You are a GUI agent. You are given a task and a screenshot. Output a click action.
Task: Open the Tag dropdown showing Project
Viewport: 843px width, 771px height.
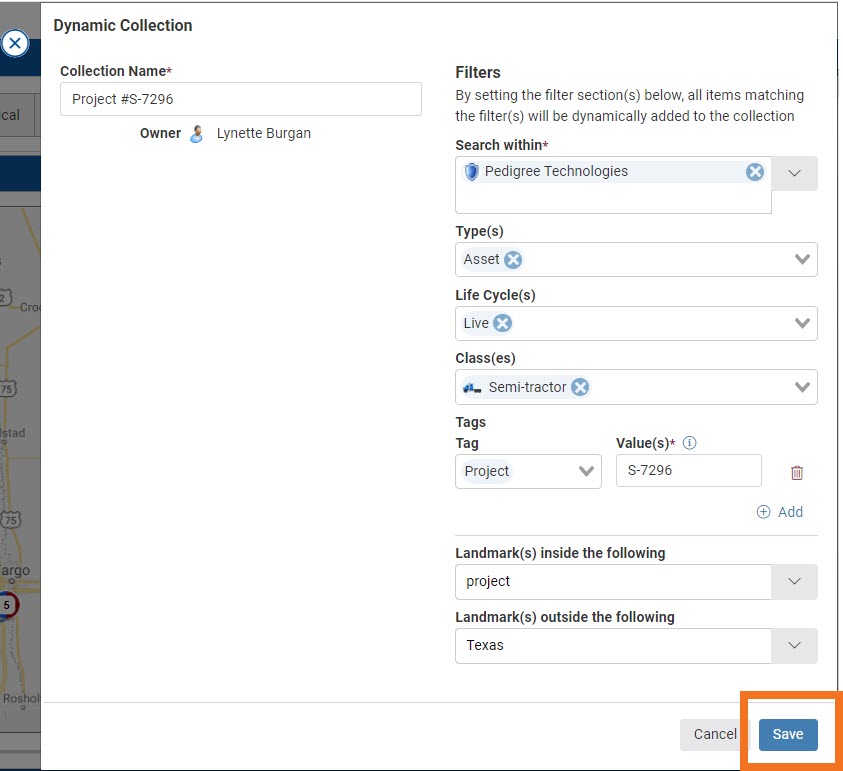click(588, 470)
